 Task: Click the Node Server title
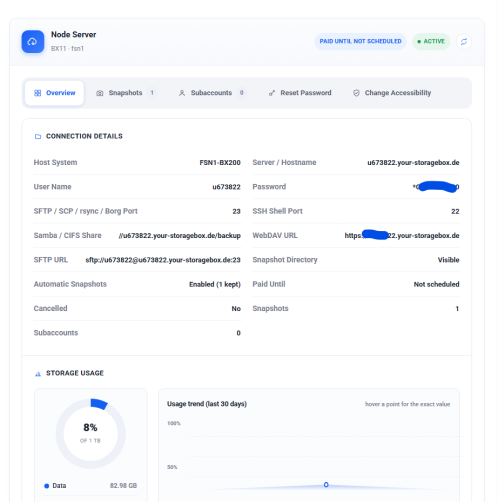point(73,35)
